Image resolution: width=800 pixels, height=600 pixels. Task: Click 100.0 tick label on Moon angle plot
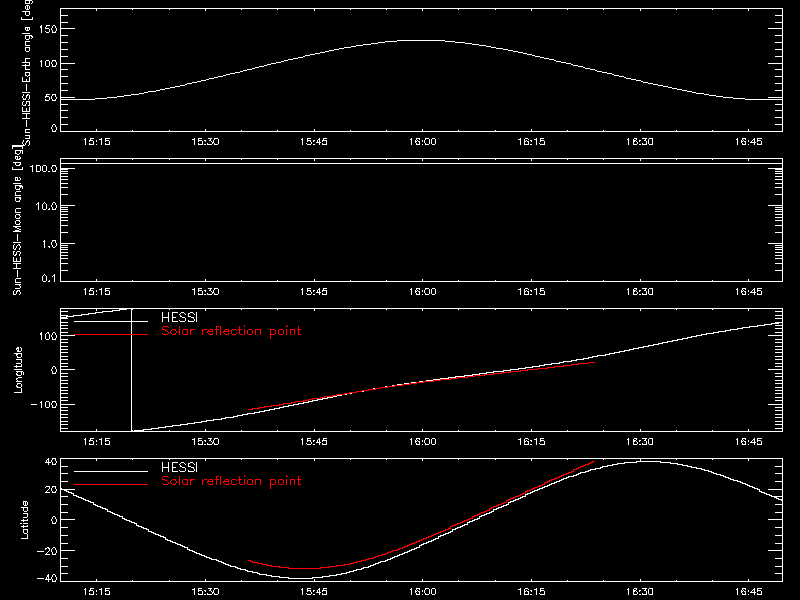[43, 168]
